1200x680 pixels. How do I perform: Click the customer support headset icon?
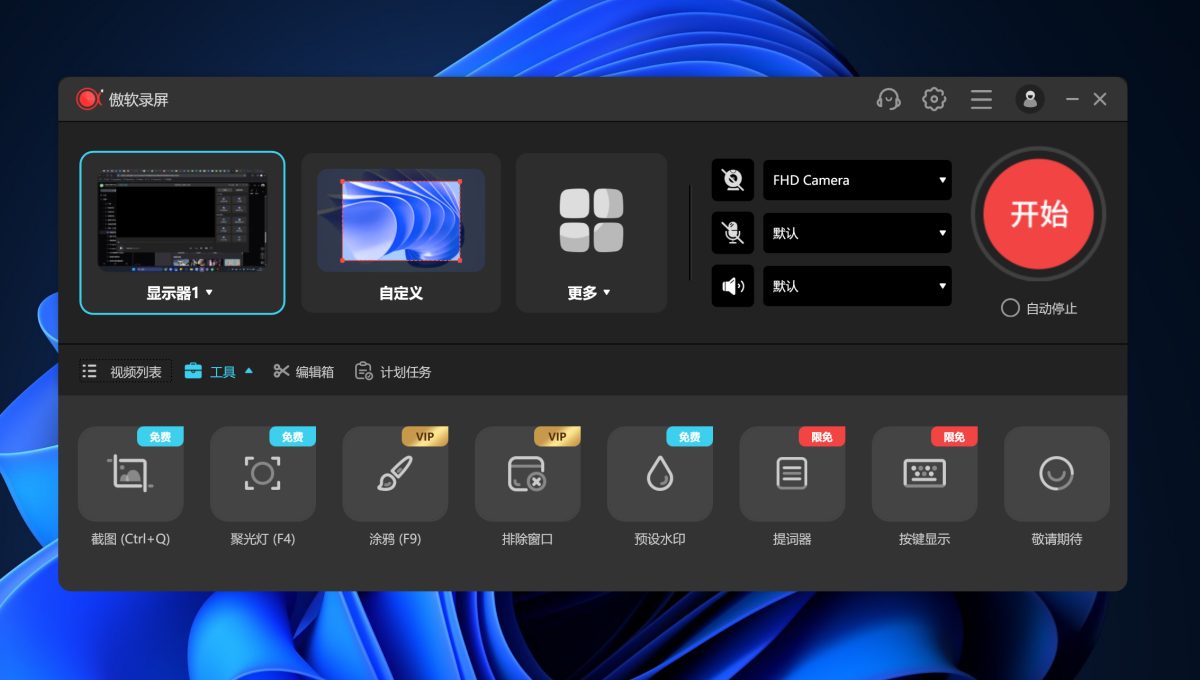point(888,99)
